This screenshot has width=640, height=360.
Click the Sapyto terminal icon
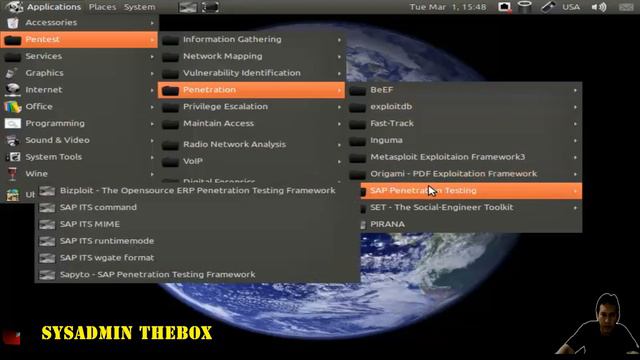click(47, 275)
